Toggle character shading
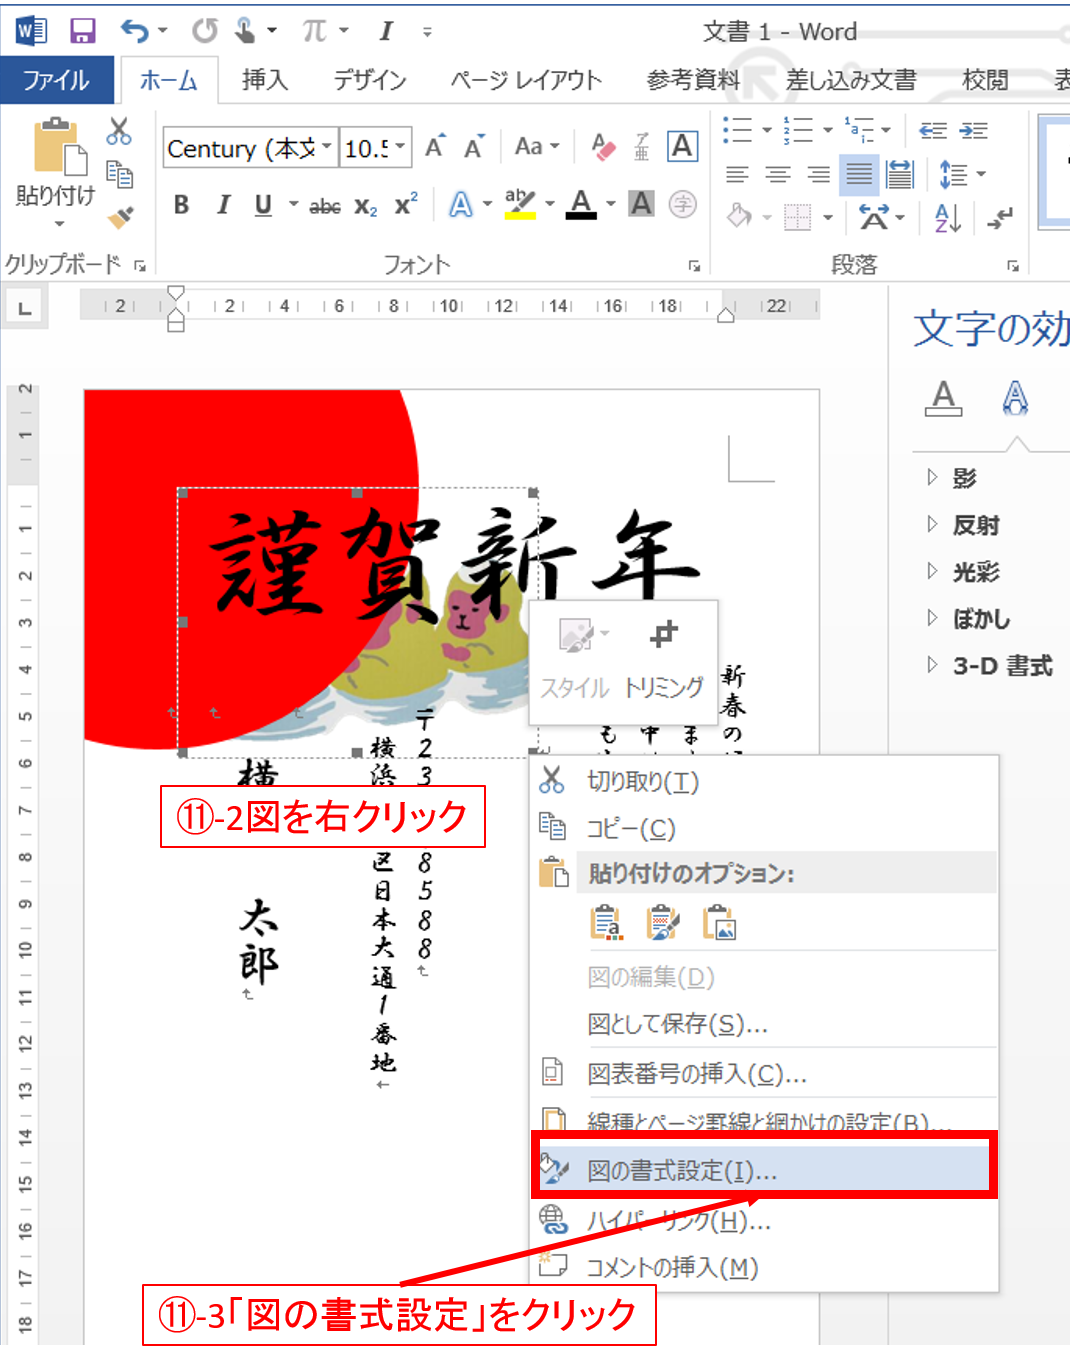This screenshot has width=1070, height=1361. click(x=641, y=204)
